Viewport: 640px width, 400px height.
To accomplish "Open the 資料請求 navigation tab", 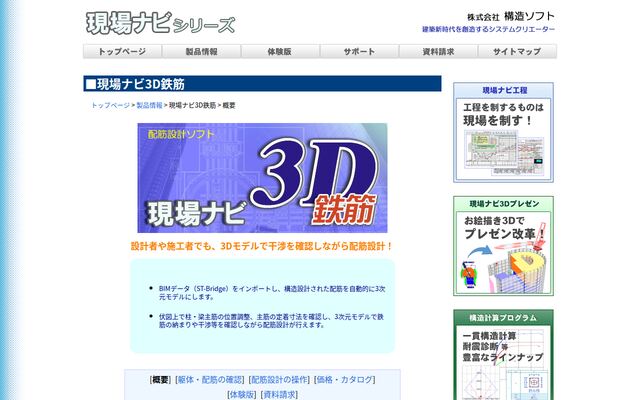I will 438,51.
